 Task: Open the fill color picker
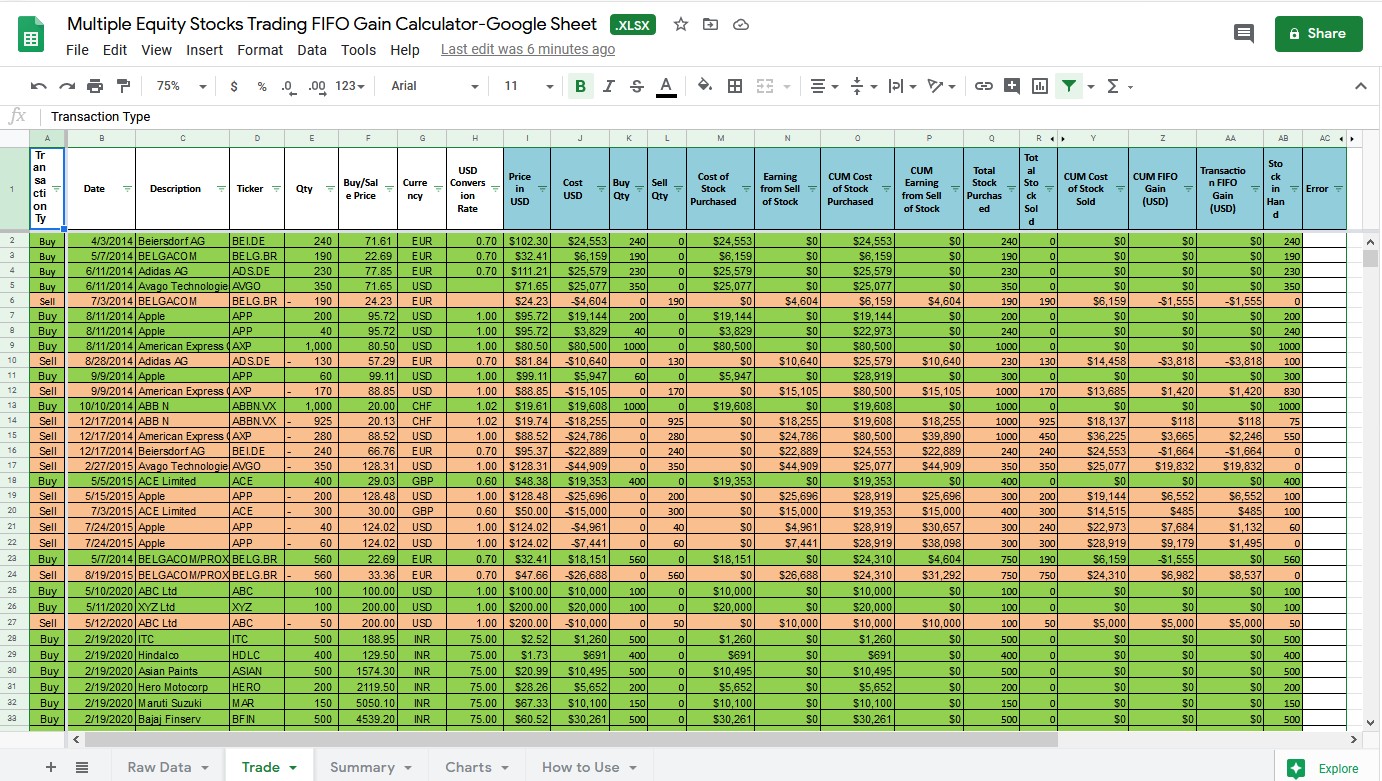705,86
